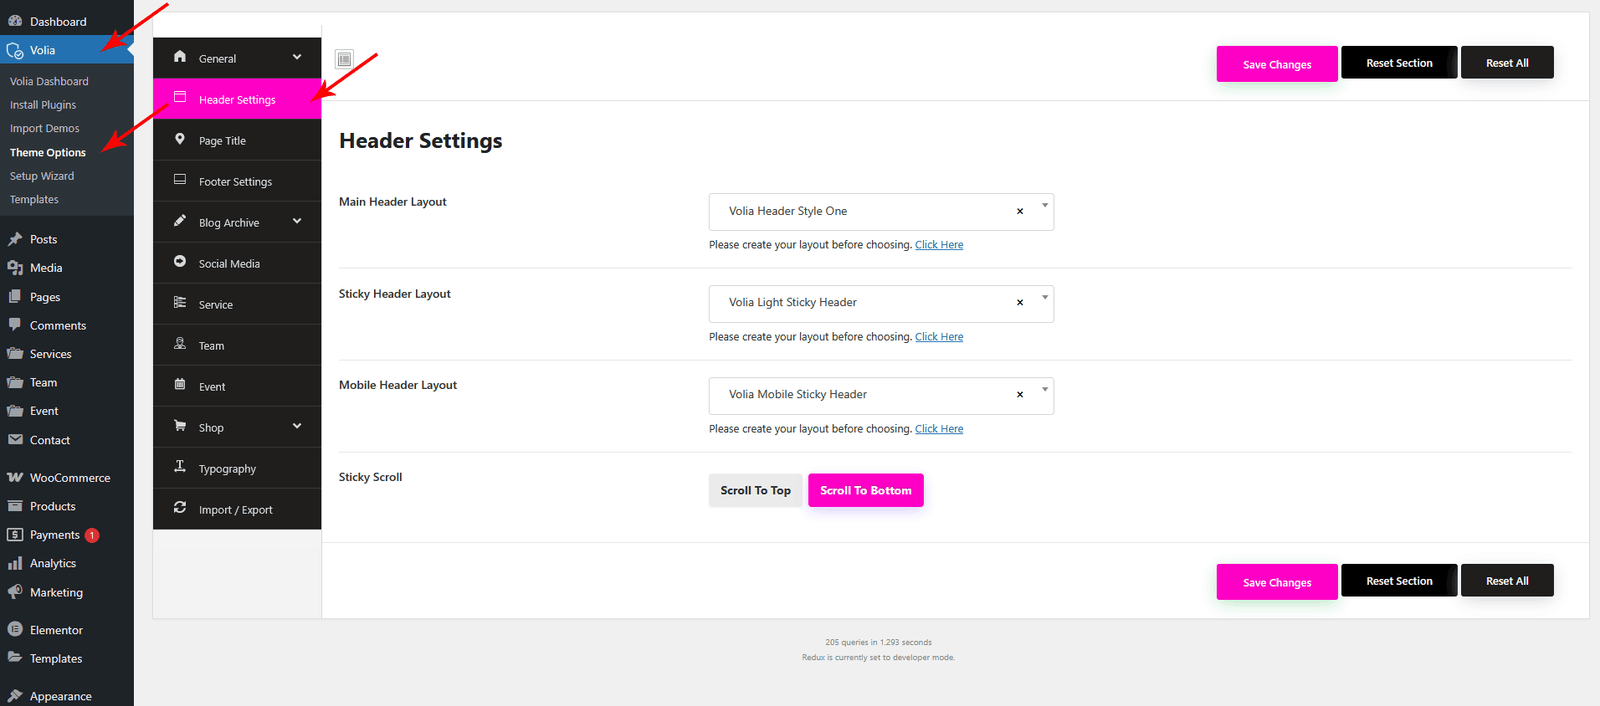
Task: Clear the Volia Header Style One selection
Action: [1020, 211]
